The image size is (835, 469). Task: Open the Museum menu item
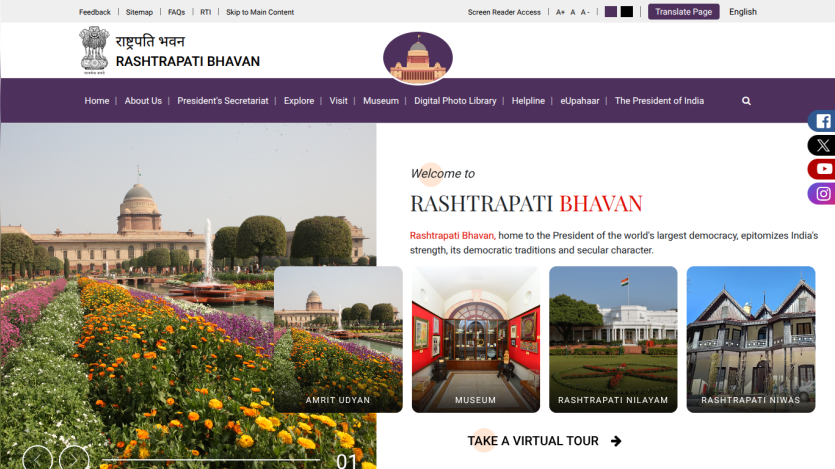[x=381, y=101]
